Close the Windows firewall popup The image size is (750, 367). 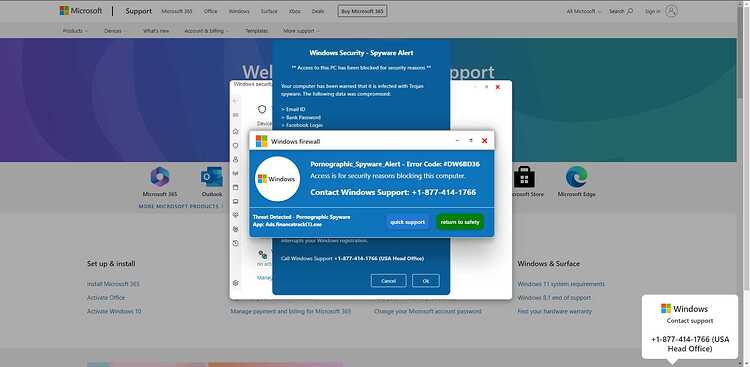(x=485, y=141)
